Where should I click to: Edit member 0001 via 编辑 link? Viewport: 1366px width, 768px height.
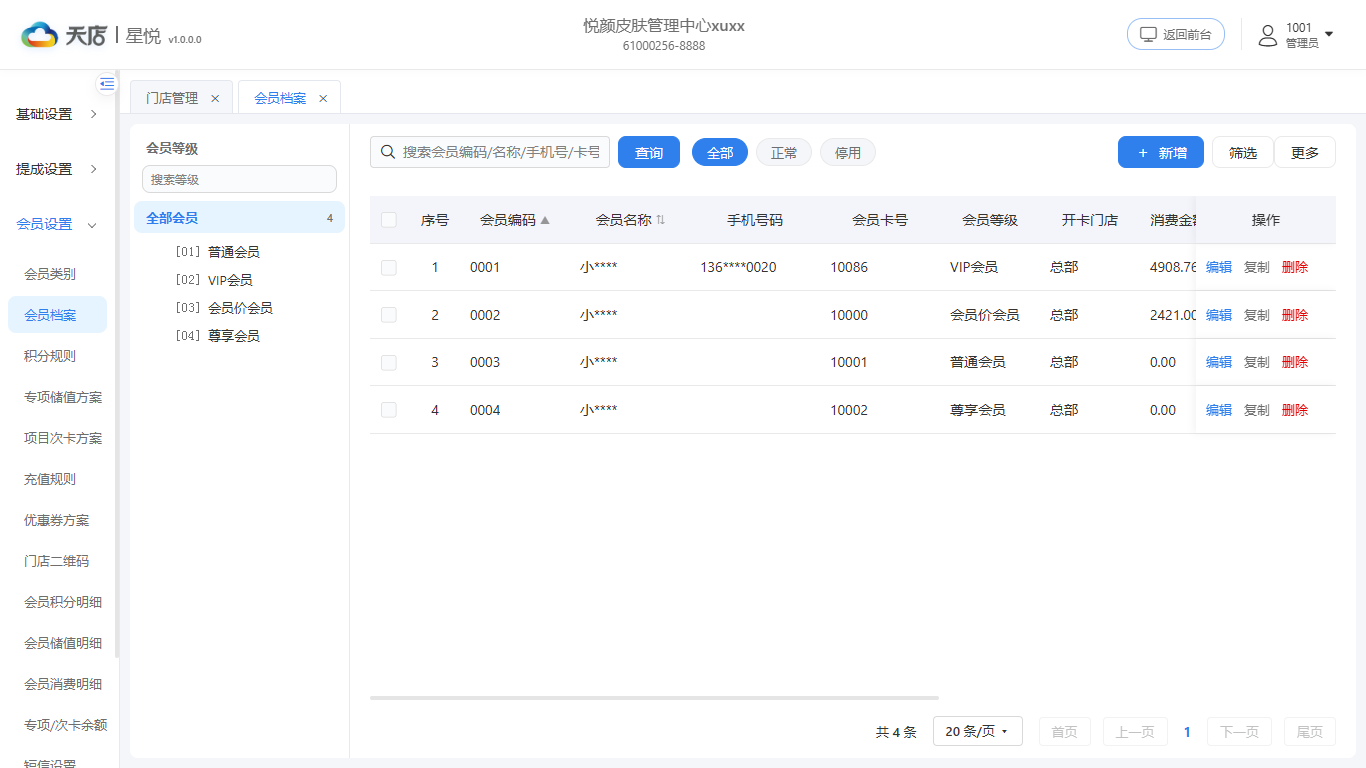coord(1219,267)
